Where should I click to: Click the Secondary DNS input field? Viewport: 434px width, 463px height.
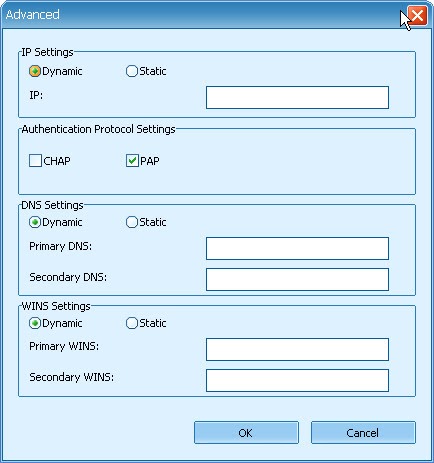[297, 279]
